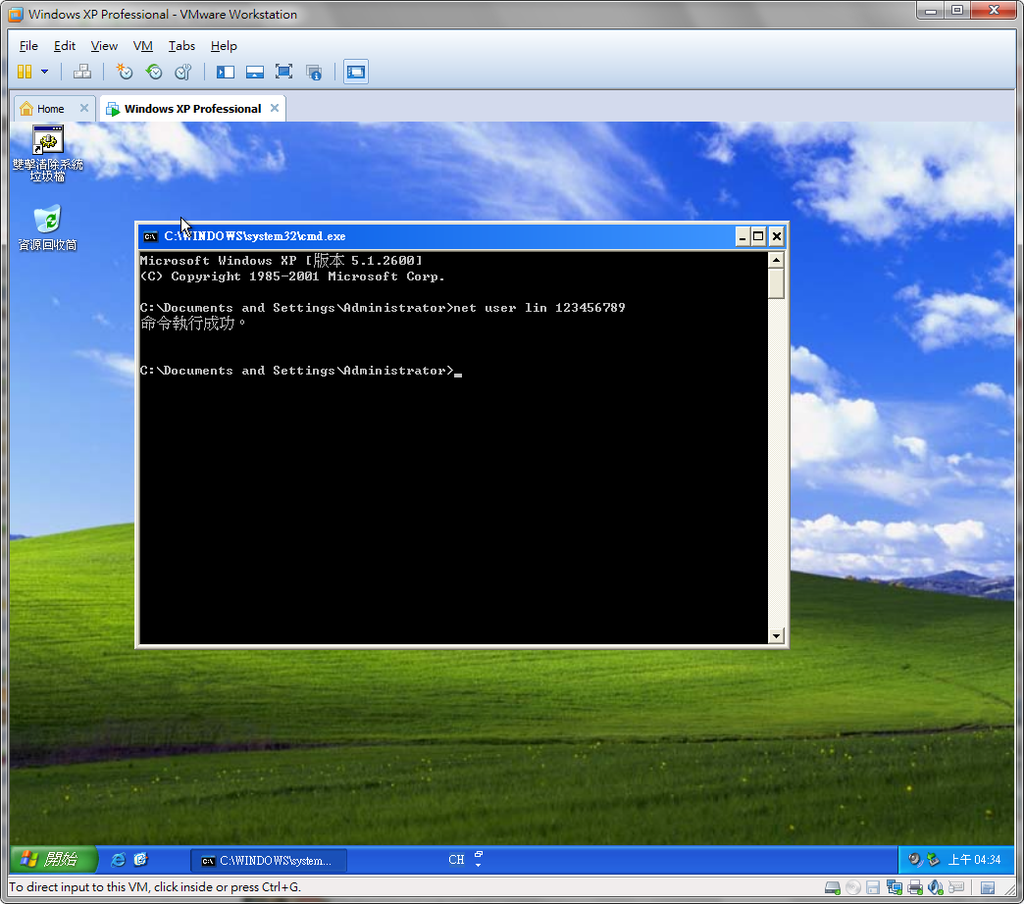Open the VM menu
Image resolution: width=1024 pixels, height=904 pixels.
coord(142,46)
